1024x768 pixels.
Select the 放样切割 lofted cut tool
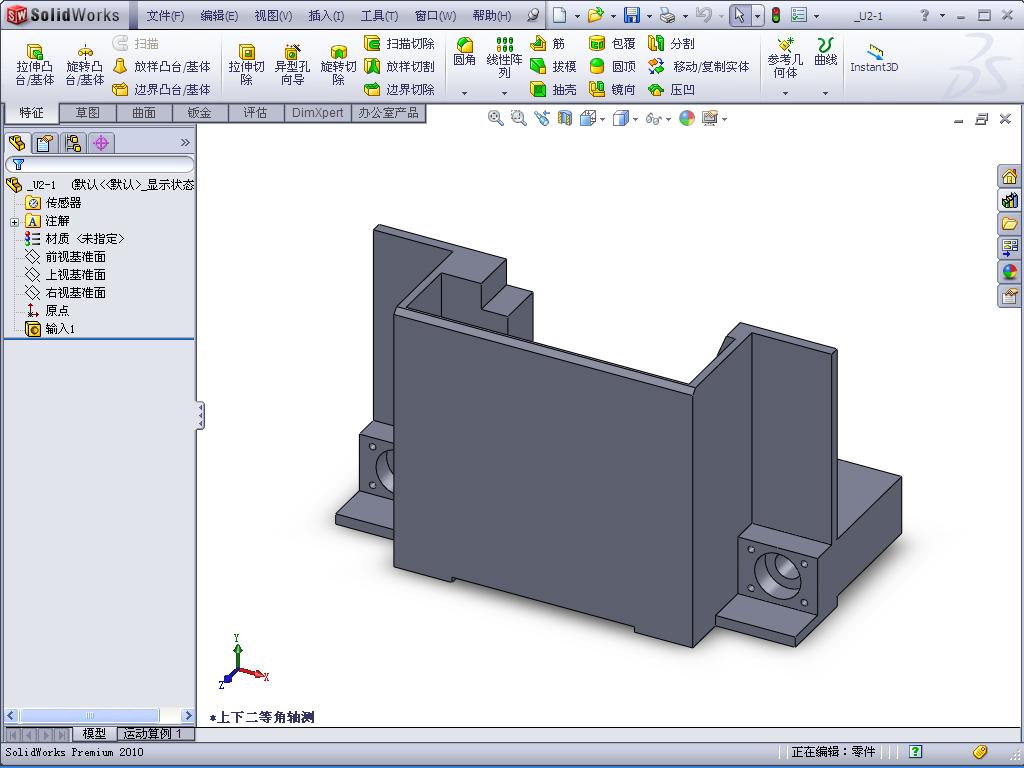[399, 66]
